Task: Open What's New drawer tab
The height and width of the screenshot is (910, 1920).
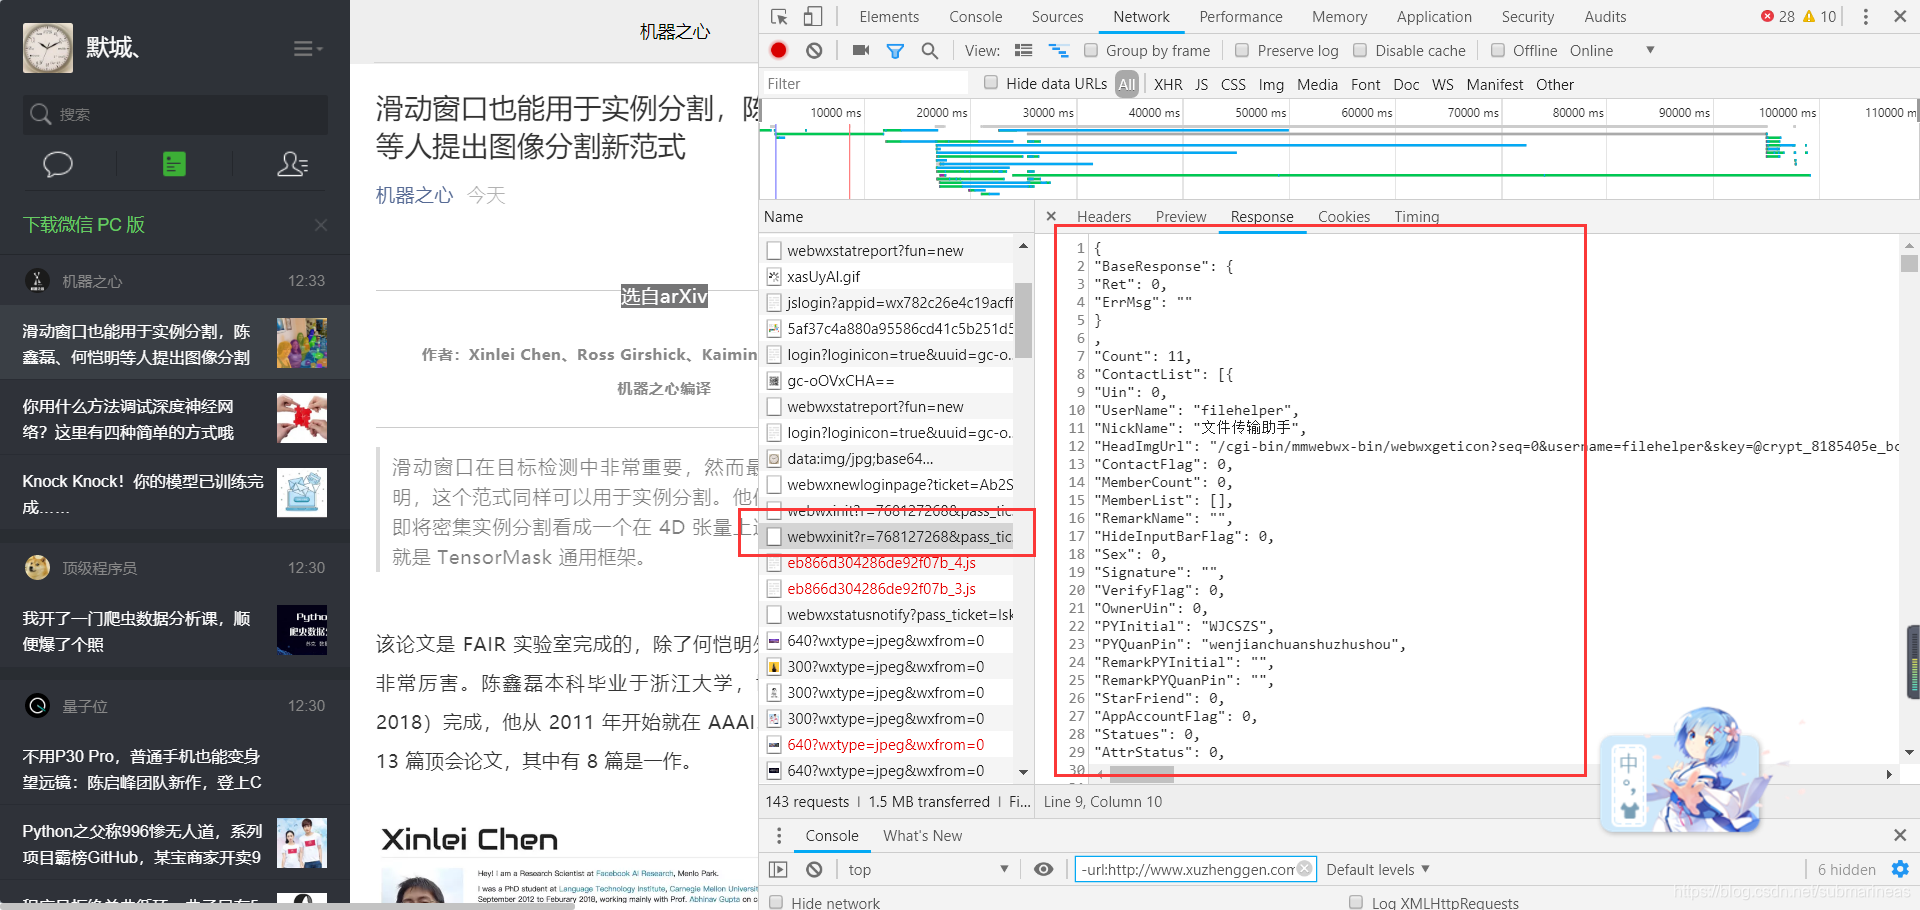Action: coord(922,836)
